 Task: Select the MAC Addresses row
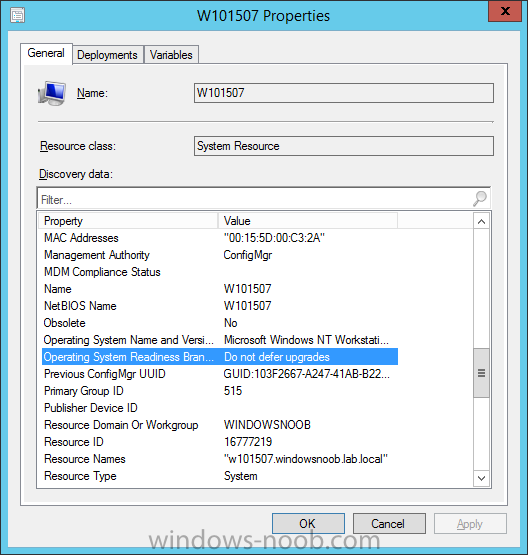219,238
